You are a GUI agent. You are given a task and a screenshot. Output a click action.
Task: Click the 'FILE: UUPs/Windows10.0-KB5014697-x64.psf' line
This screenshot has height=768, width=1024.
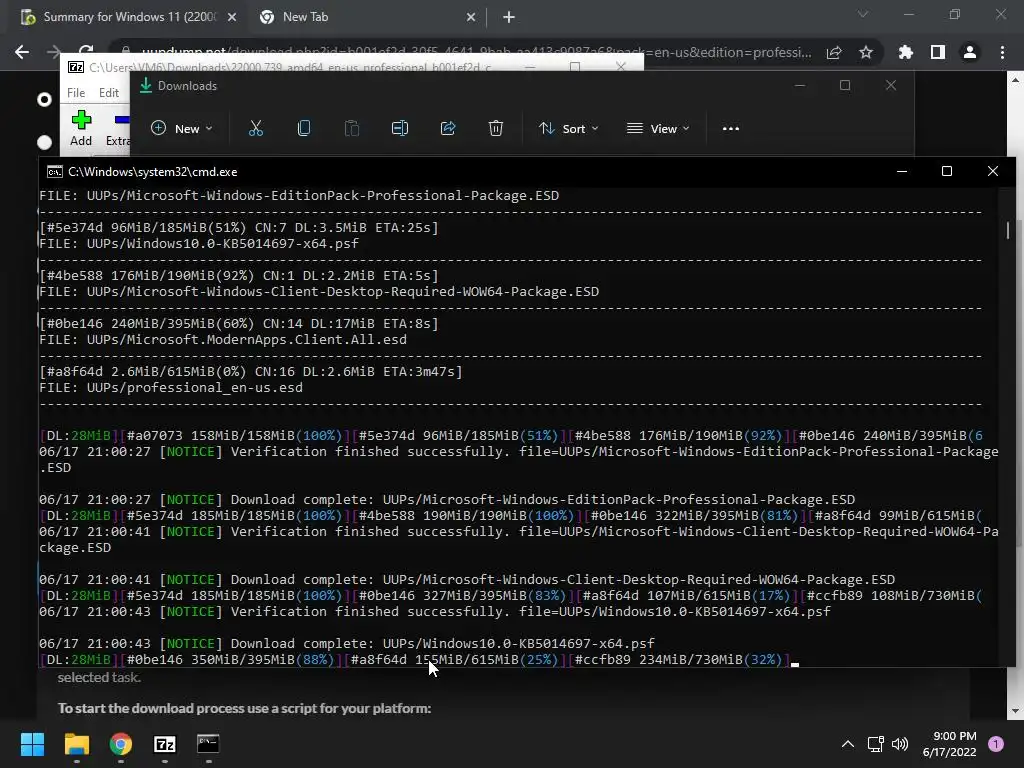[199, 244]
